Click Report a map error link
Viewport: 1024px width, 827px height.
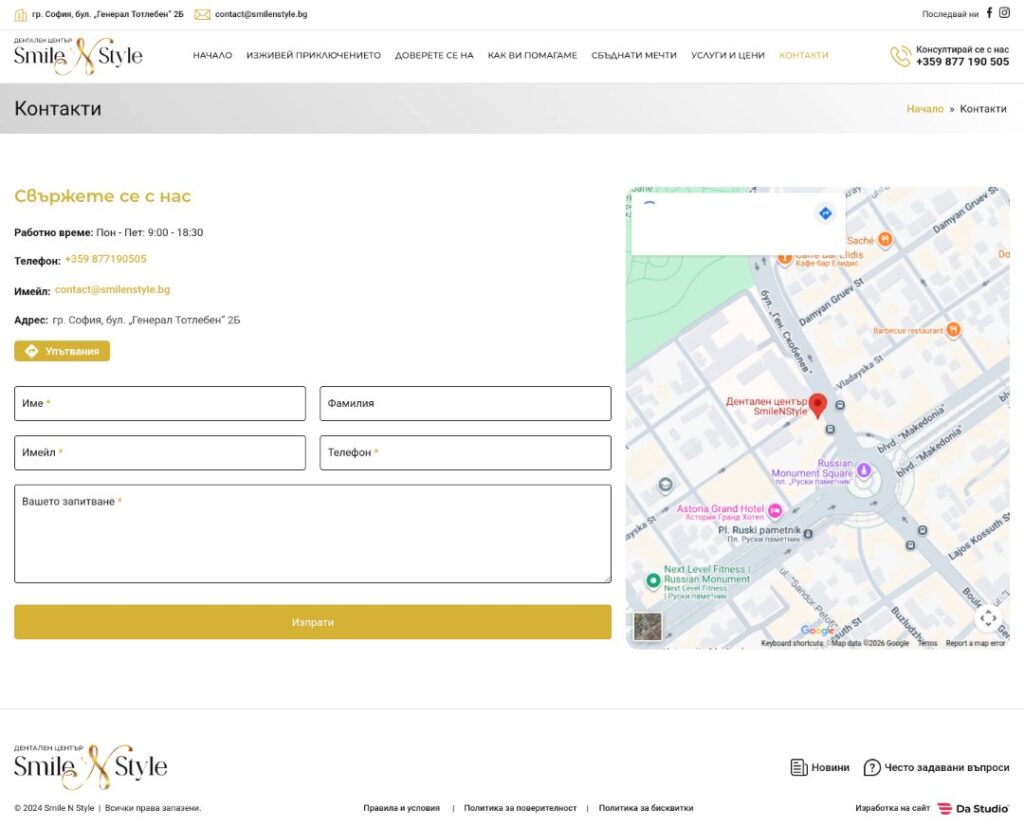(x=975, y=643)
